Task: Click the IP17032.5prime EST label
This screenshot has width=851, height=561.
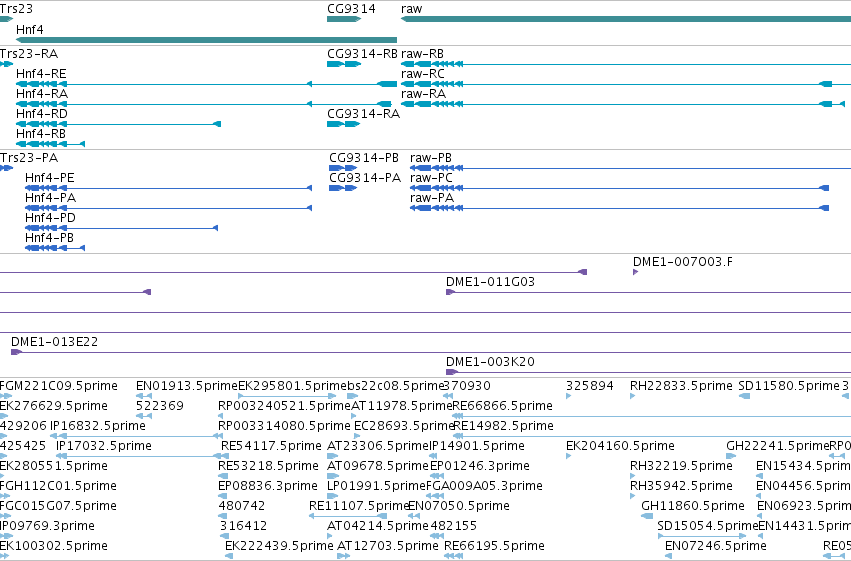Action: [104, 446]
